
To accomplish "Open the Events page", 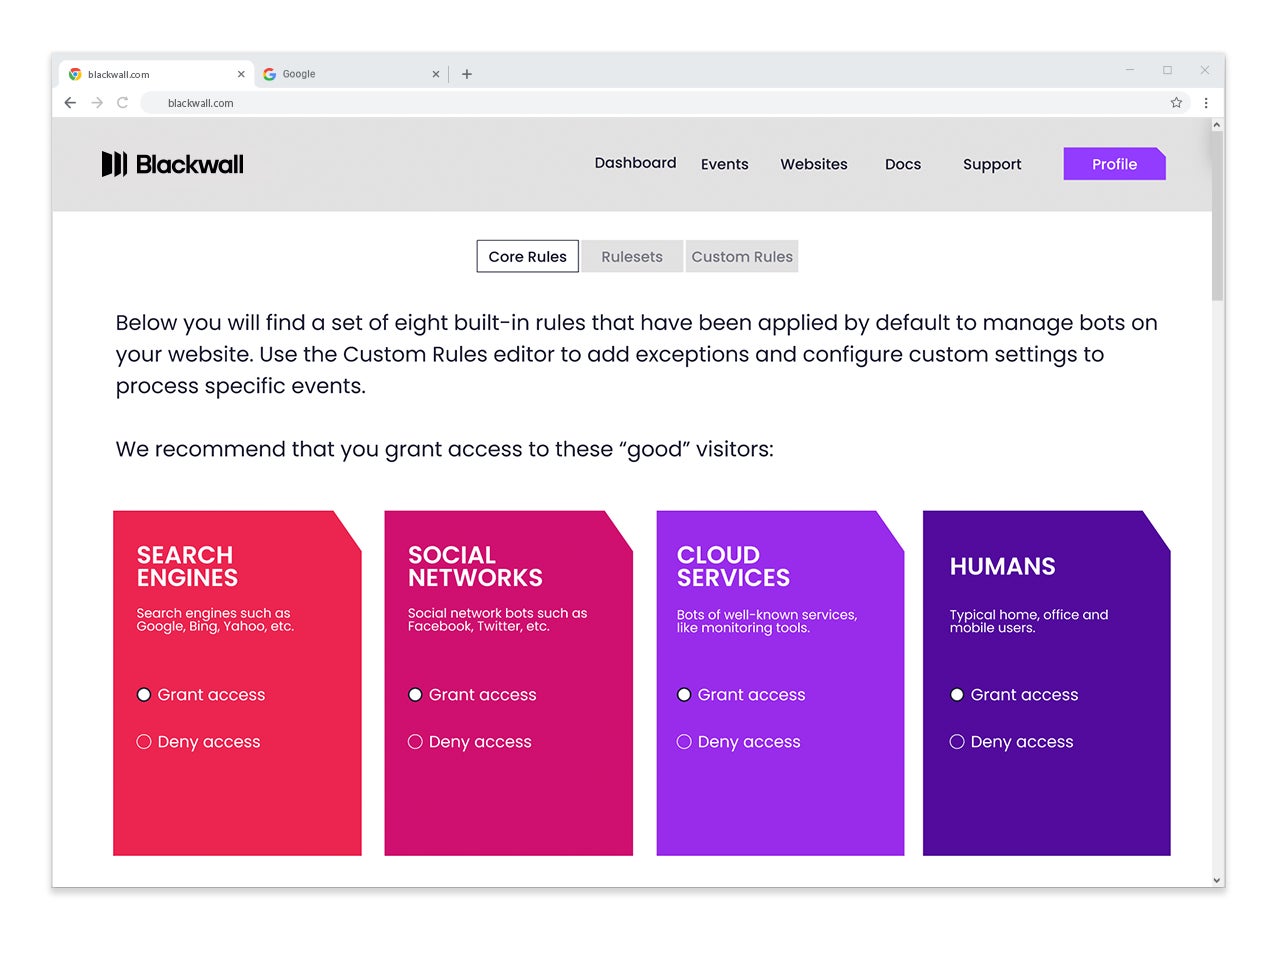I will tap(725, 164).
